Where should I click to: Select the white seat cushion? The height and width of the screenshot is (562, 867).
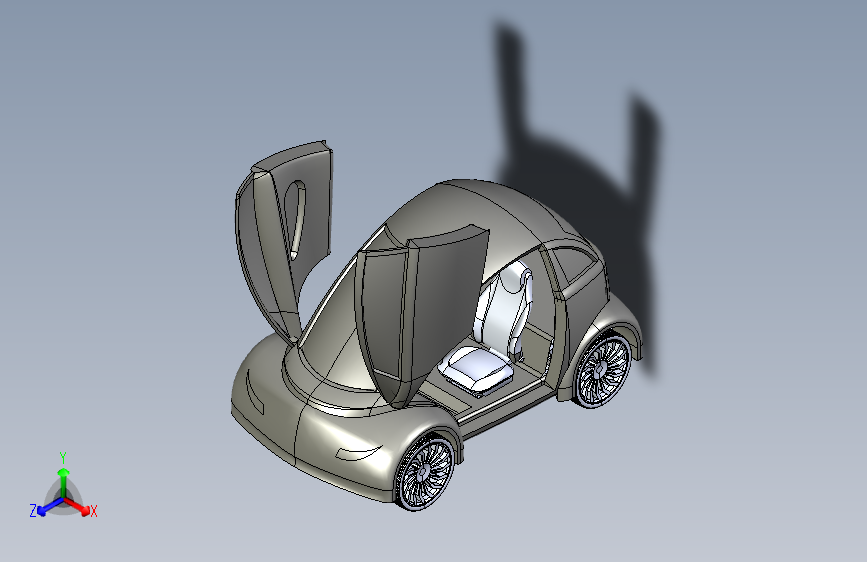coord(476,368)
